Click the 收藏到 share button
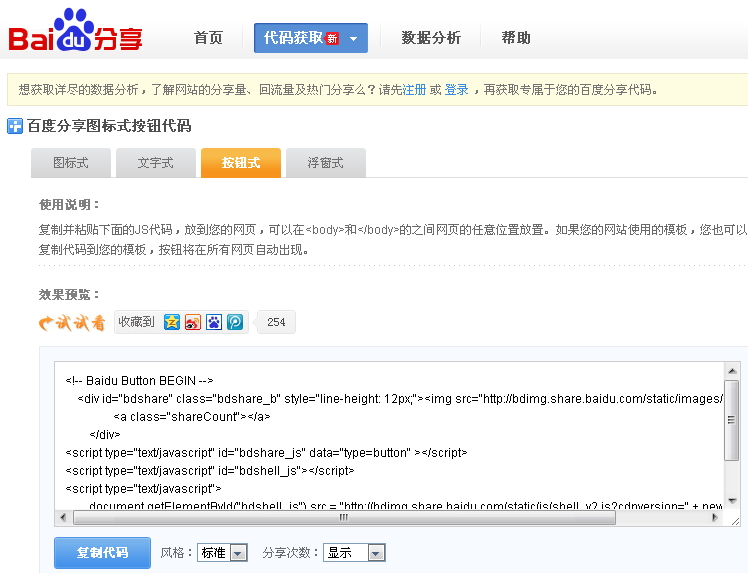This screenshot has height=573, width=748. pos(136,322)
